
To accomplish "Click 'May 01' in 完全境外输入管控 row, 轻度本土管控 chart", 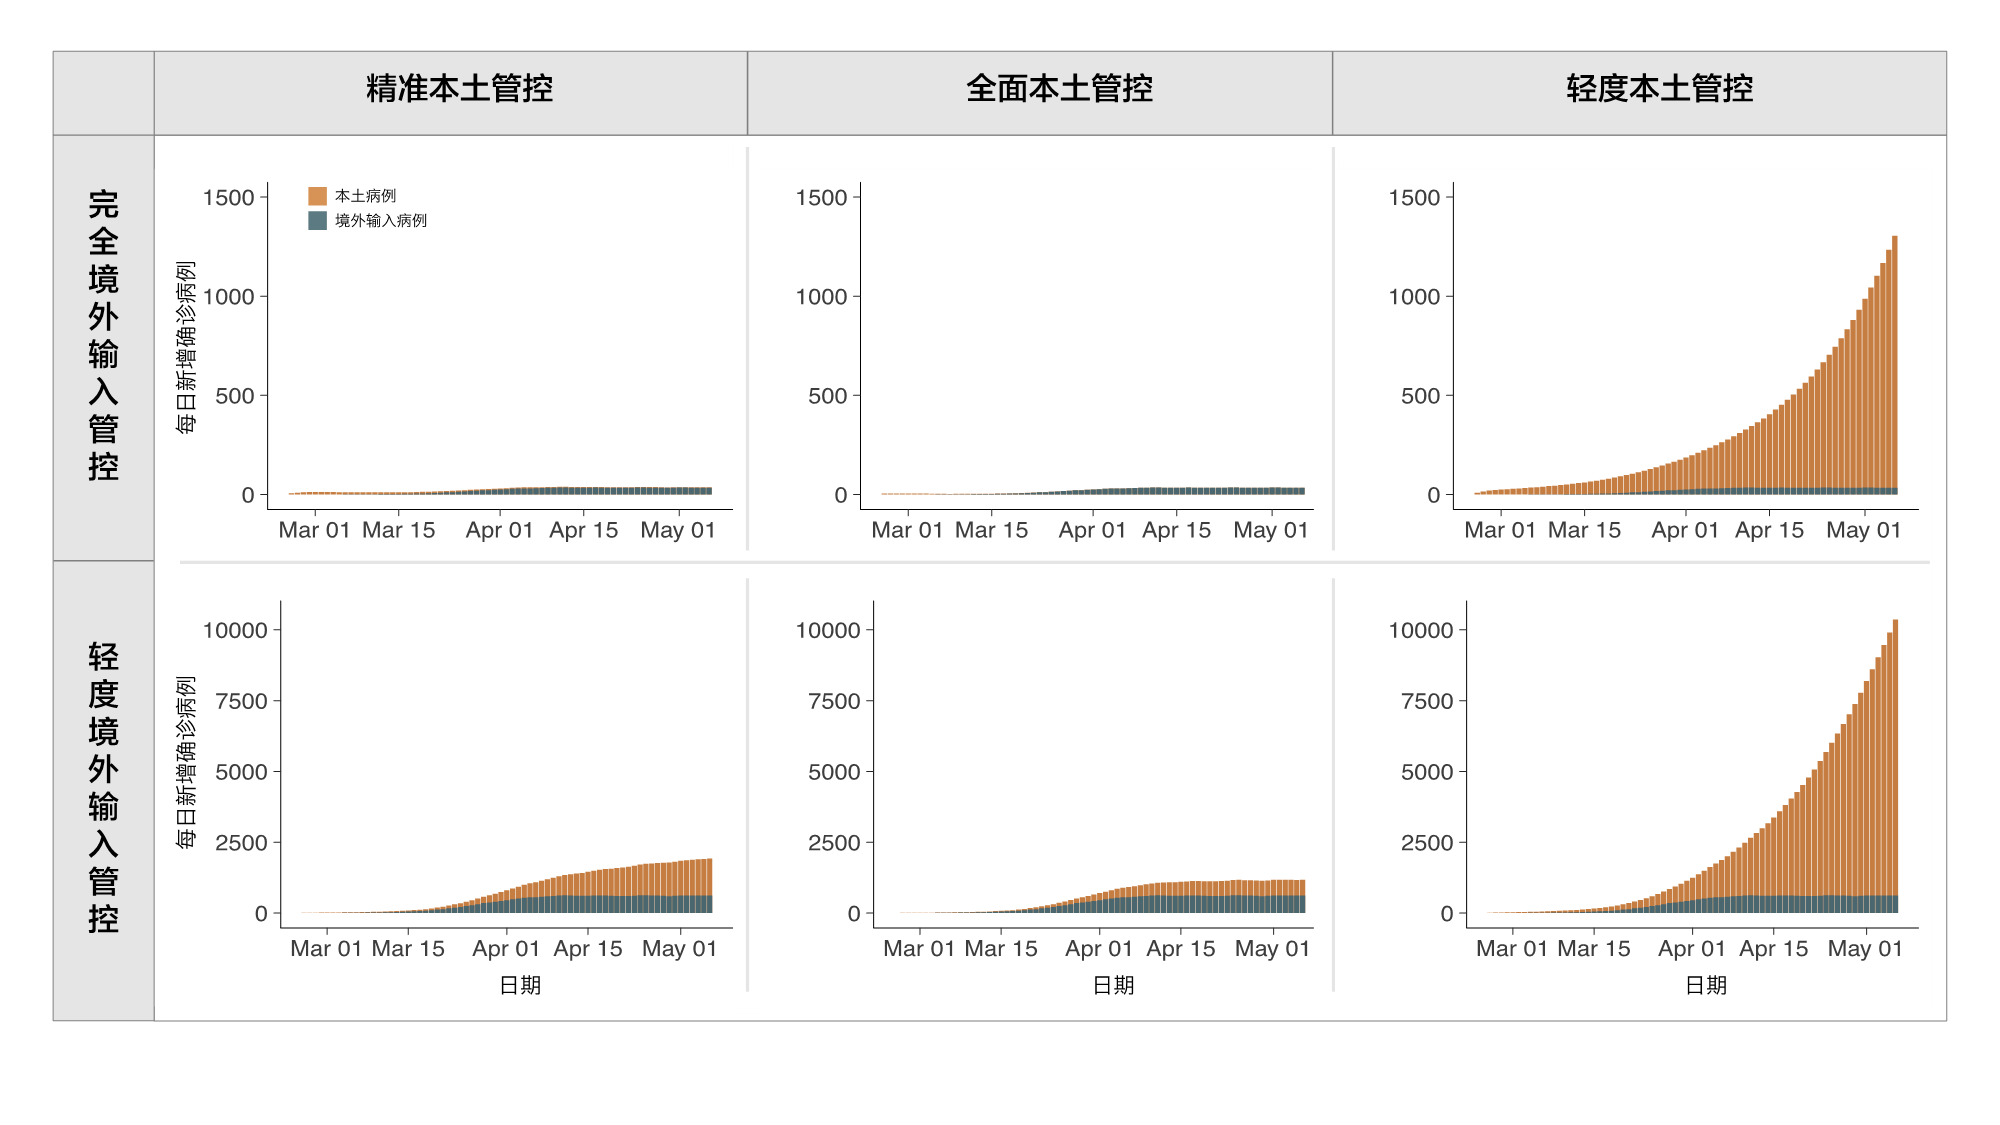I will [x=1864, y=530].
